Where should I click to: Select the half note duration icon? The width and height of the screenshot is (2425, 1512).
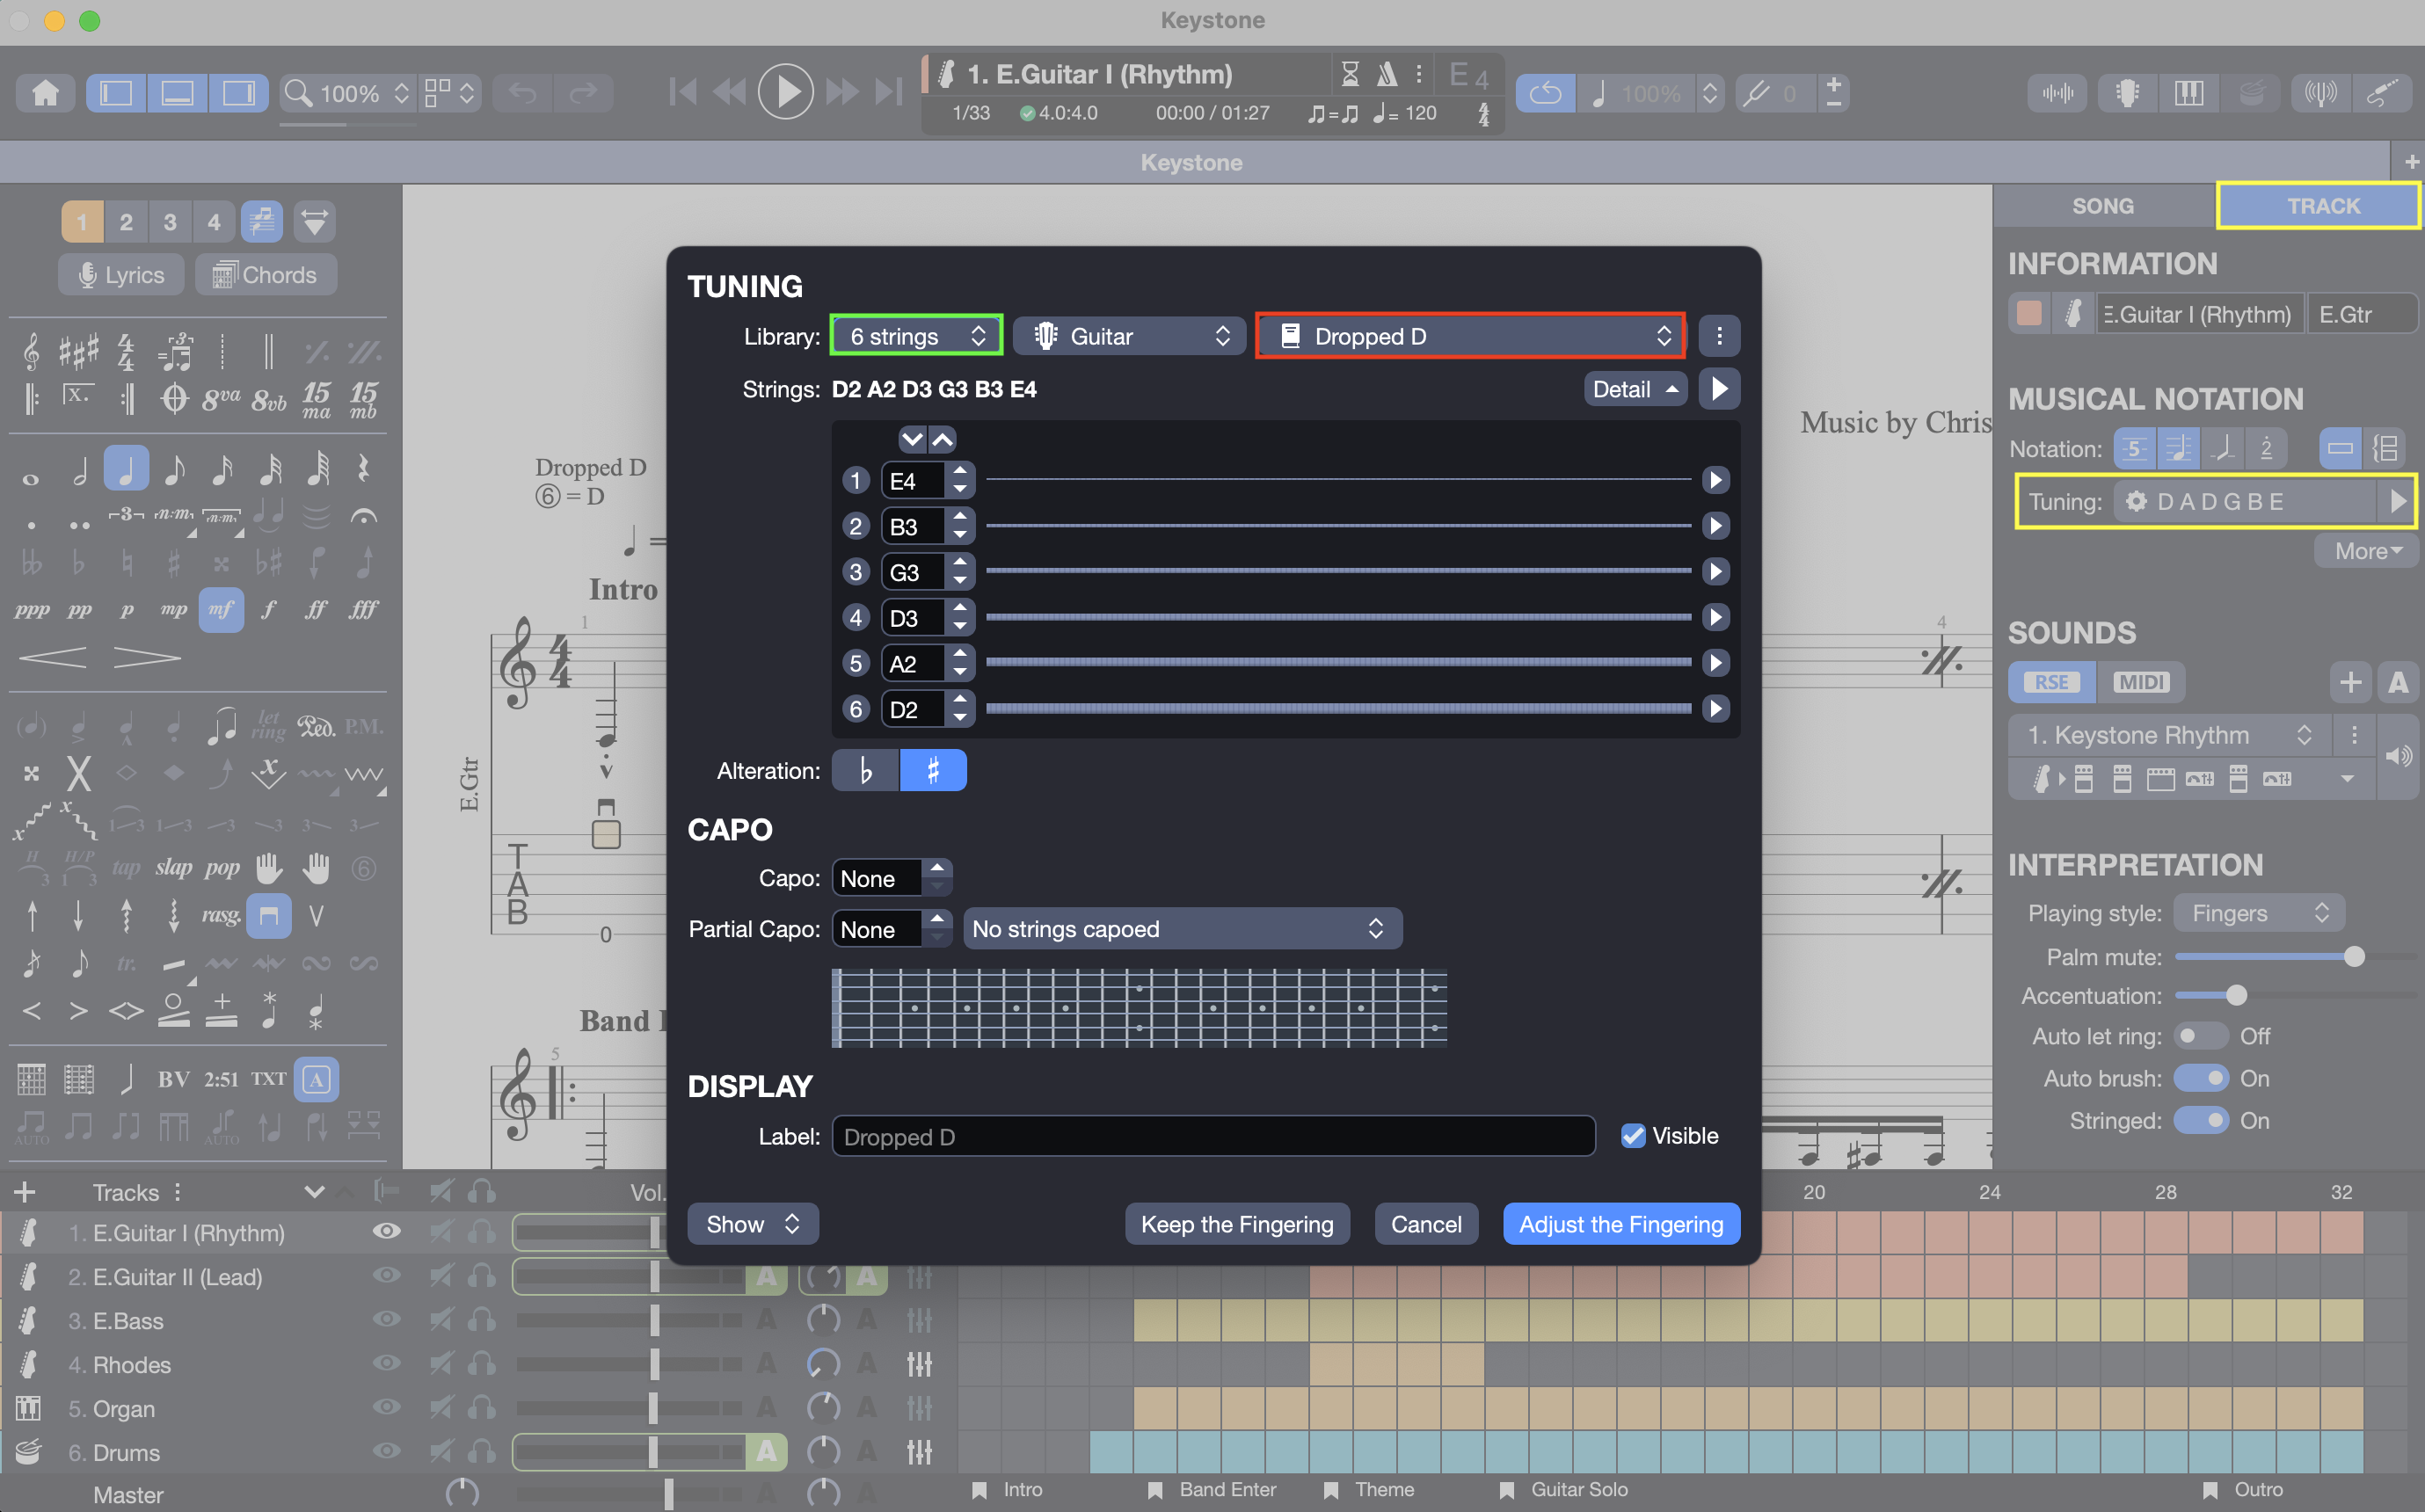click(79, 470)
